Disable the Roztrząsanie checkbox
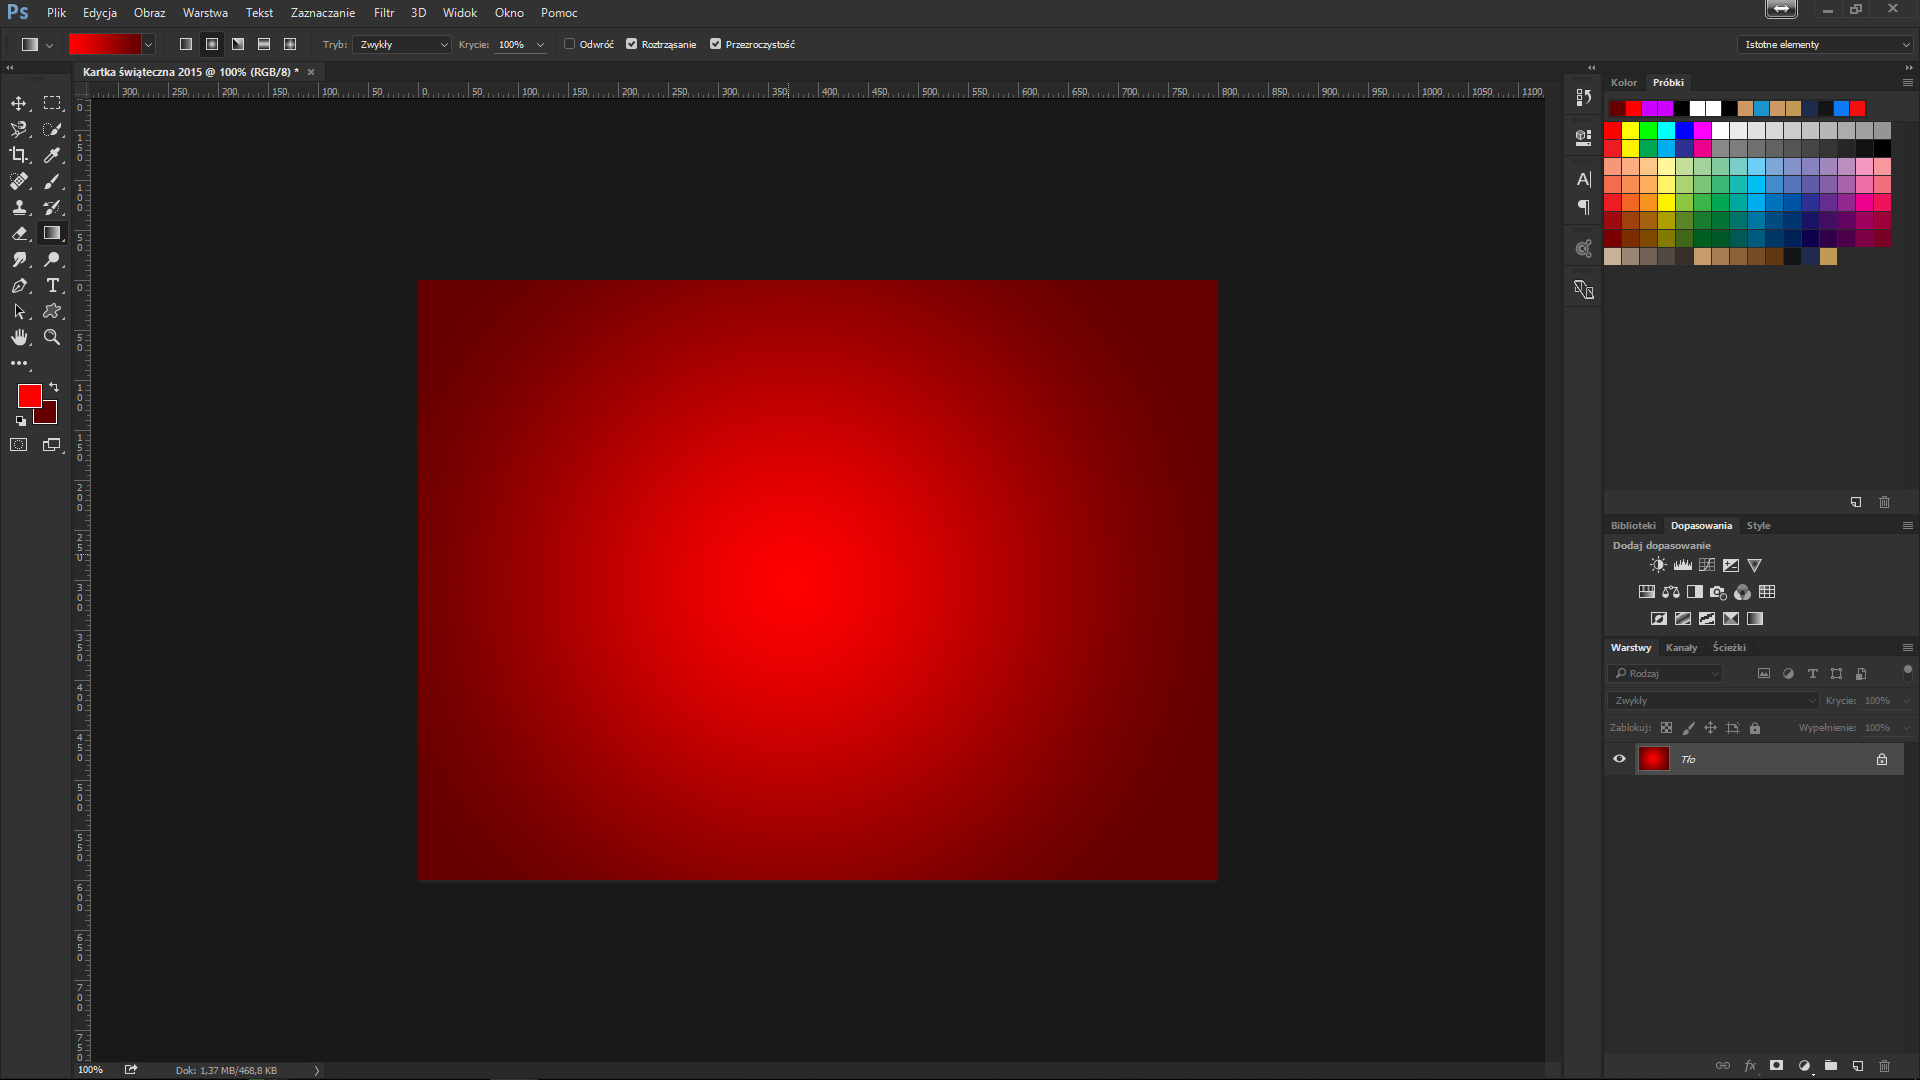The image size is (1920, 1080). pos(632,44)
